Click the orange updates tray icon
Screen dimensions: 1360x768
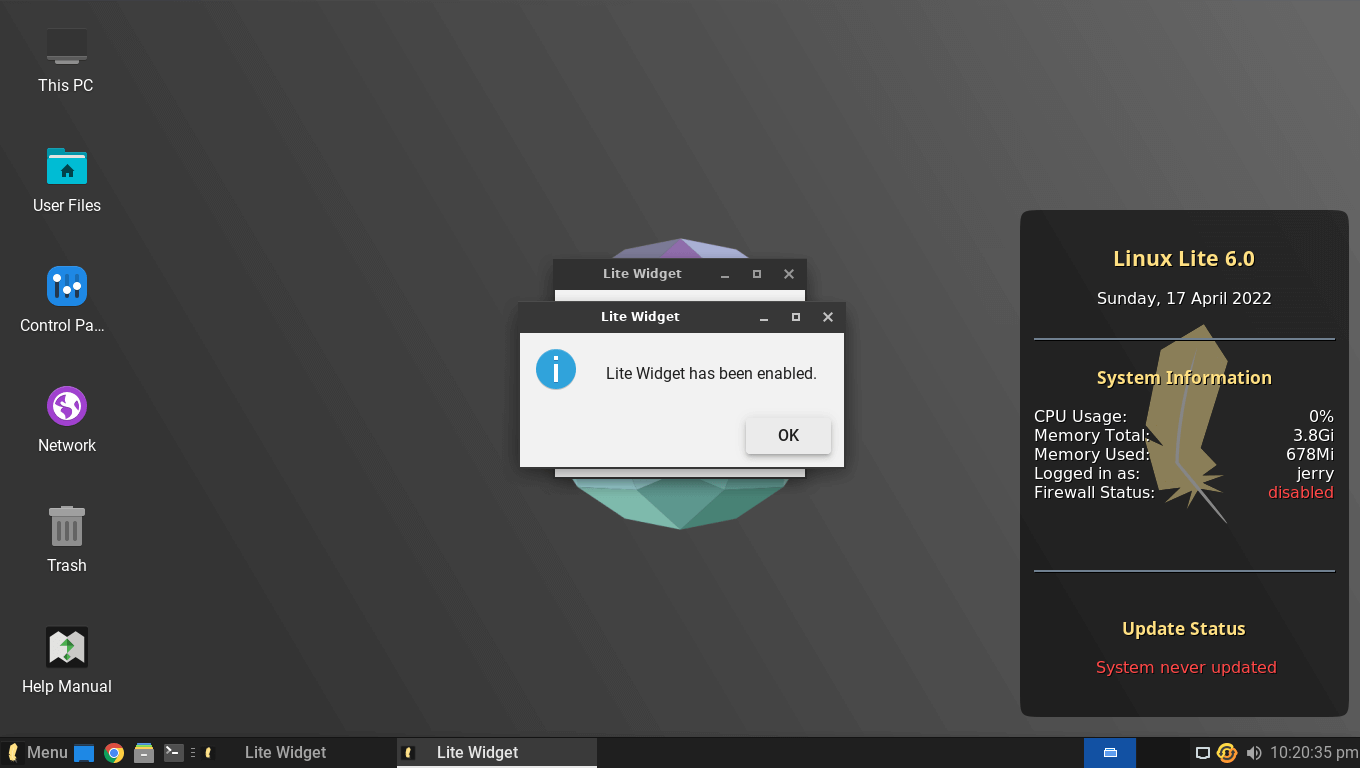(x=1227, y=753)
